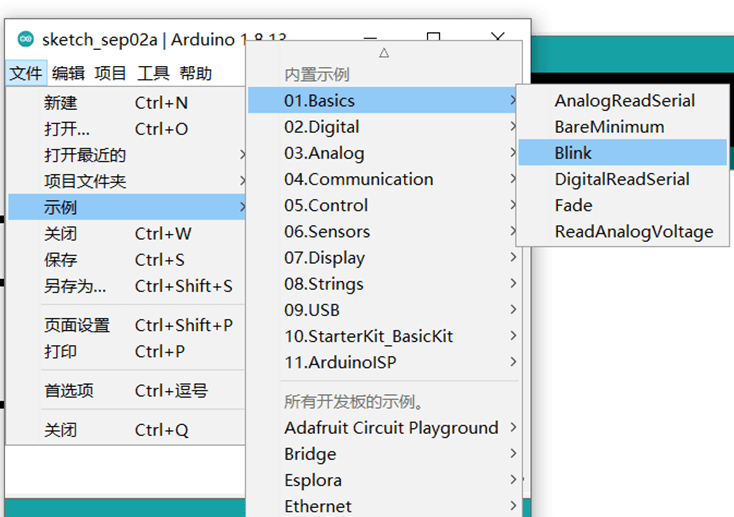Click the scroll-up triangle atop examples menu
The image size is (734, 517).
pyautogui.click(x=384, y=52)
